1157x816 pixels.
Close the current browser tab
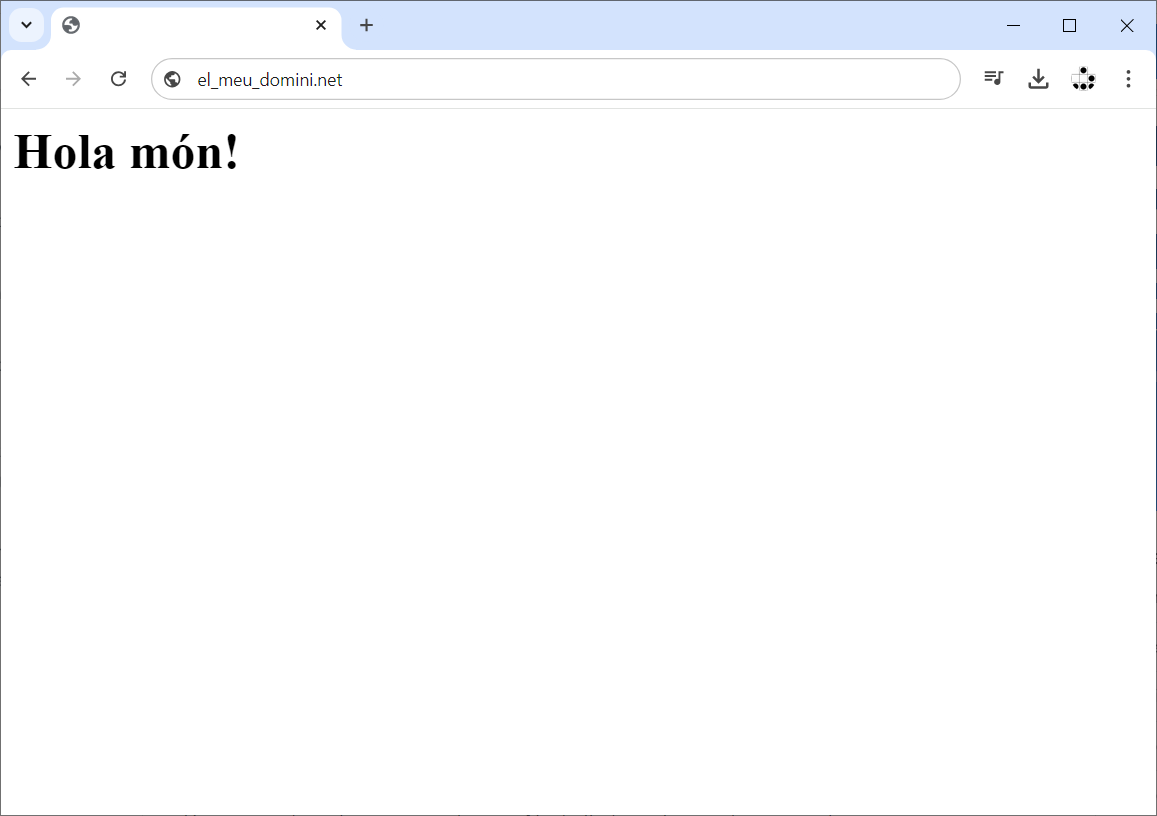point(321,25)
